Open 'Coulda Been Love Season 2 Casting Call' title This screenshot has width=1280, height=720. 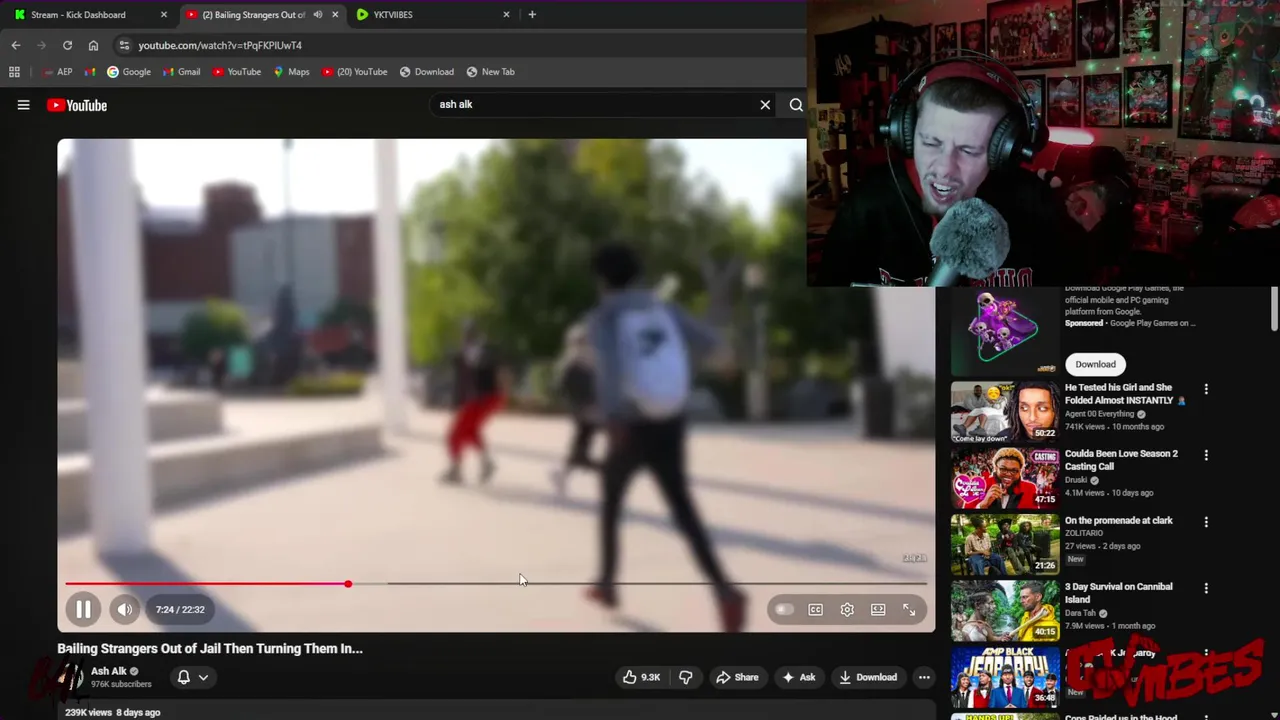pyautogui.click(x=1121, y=460)
